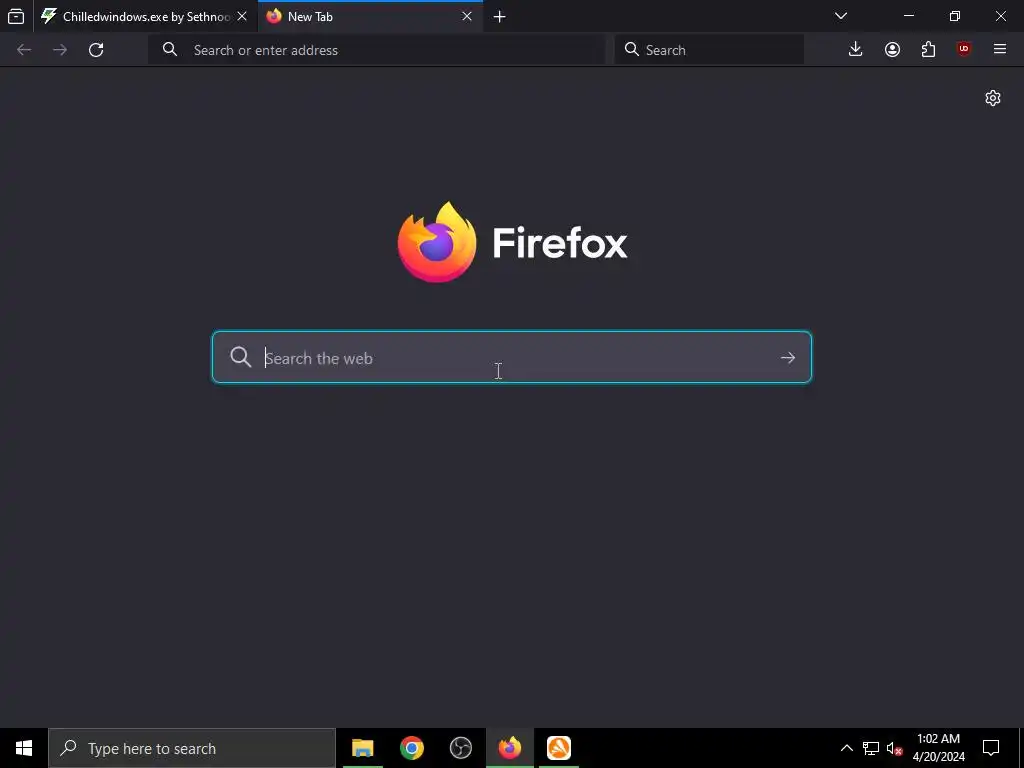Open the Firefox account menu

point(892,50)
